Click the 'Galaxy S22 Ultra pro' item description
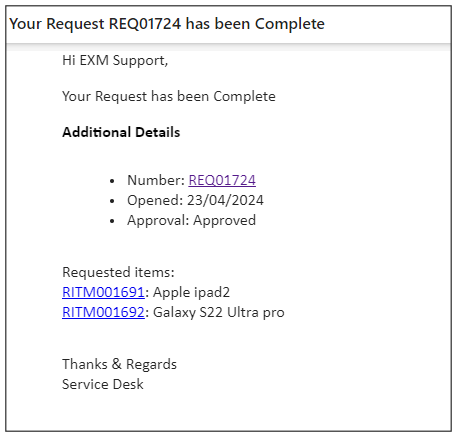This screenshot has width=459, height=437. (x=219, y=313)
